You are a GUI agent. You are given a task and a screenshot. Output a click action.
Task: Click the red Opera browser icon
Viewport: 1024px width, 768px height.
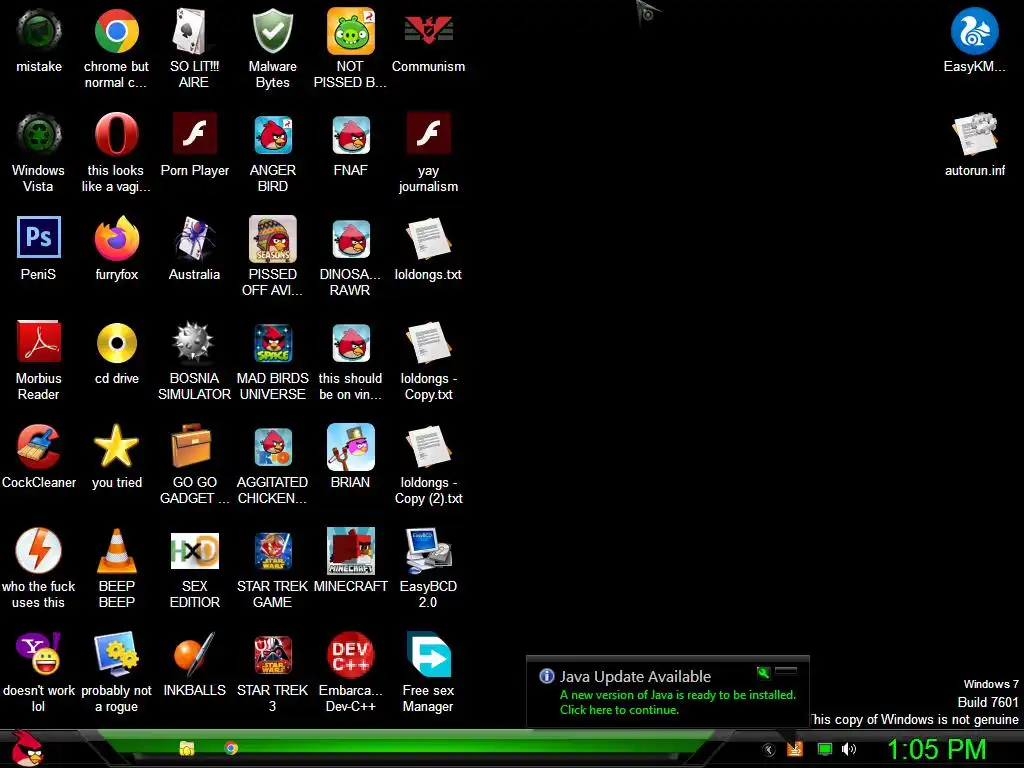point(116,135)
